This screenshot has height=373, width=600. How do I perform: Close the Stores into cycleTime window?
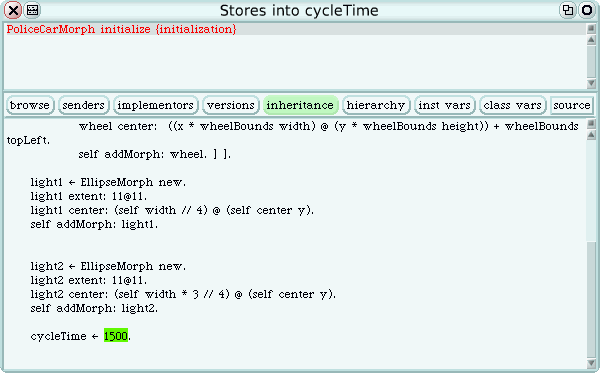coord(13,10)
